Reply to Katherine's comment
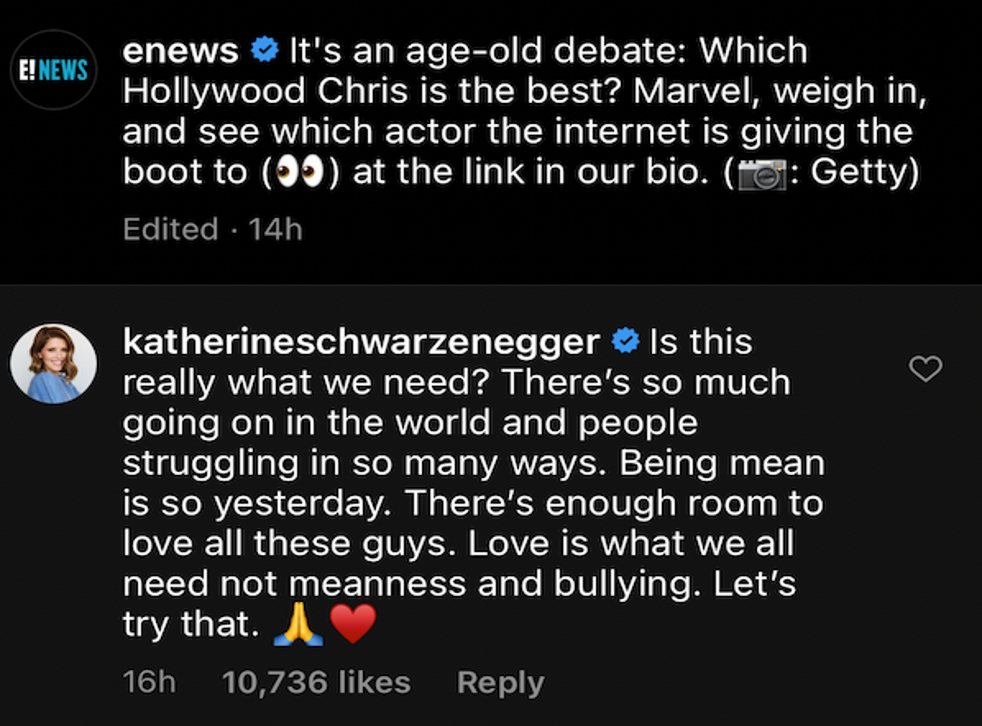Screen dimensions: 982x726 coord(500,682)
